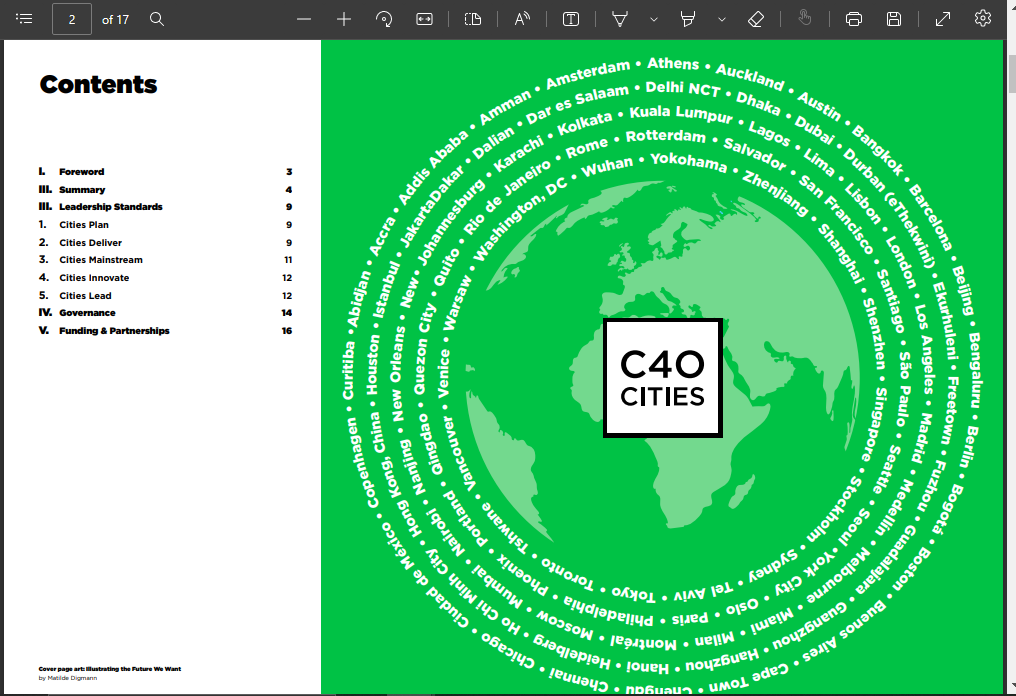Enter full screen mode
The image size is (1016, 696).
point(943,19)
